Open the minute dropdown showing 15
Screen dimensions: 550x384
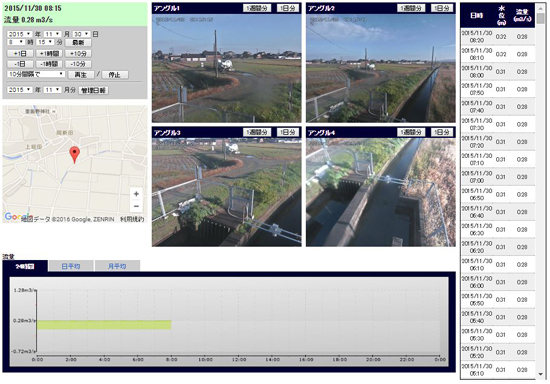point(45,42)
